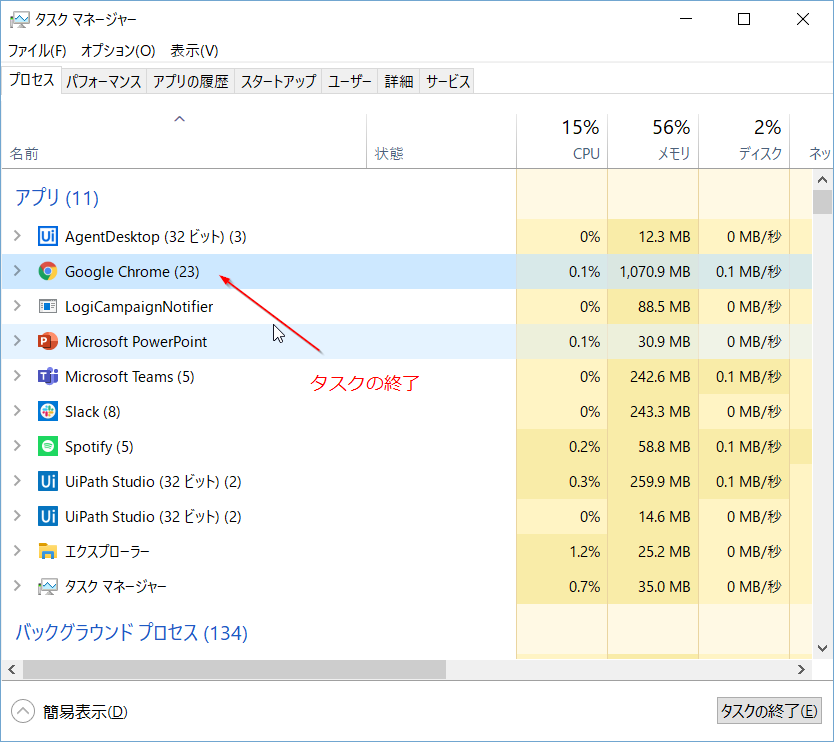Select the Microsoft Teams (5) name
The height and width of the screenshot is (742, 834).
click(129, 377)
